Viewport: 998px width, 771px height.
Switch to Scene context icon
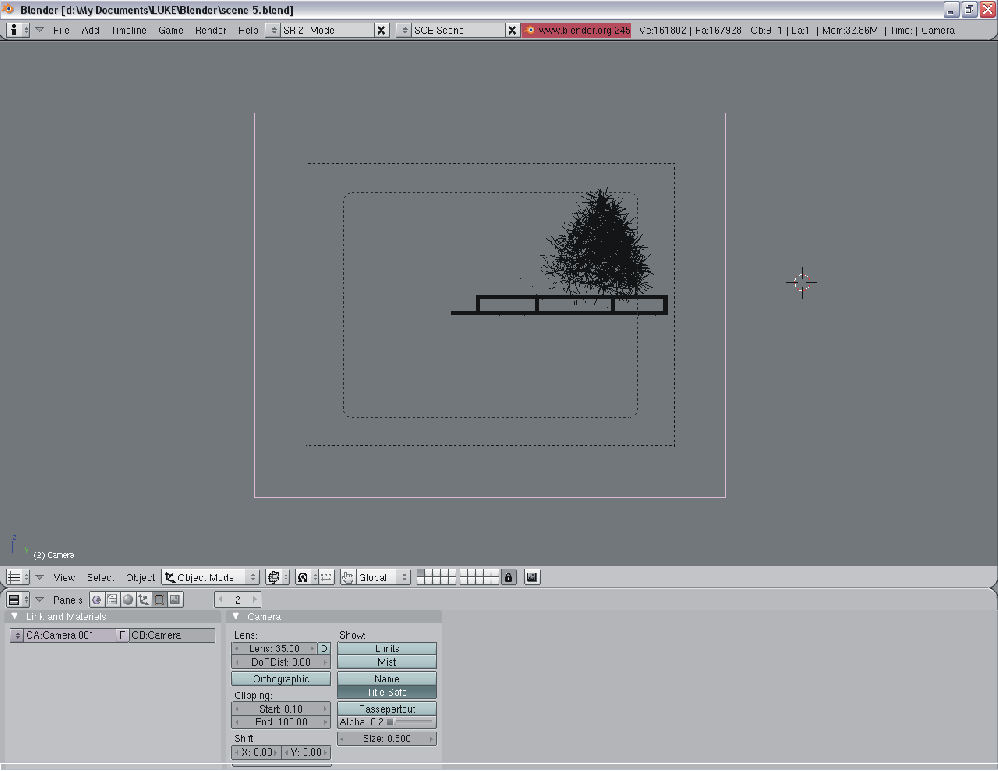pos(175,600)
